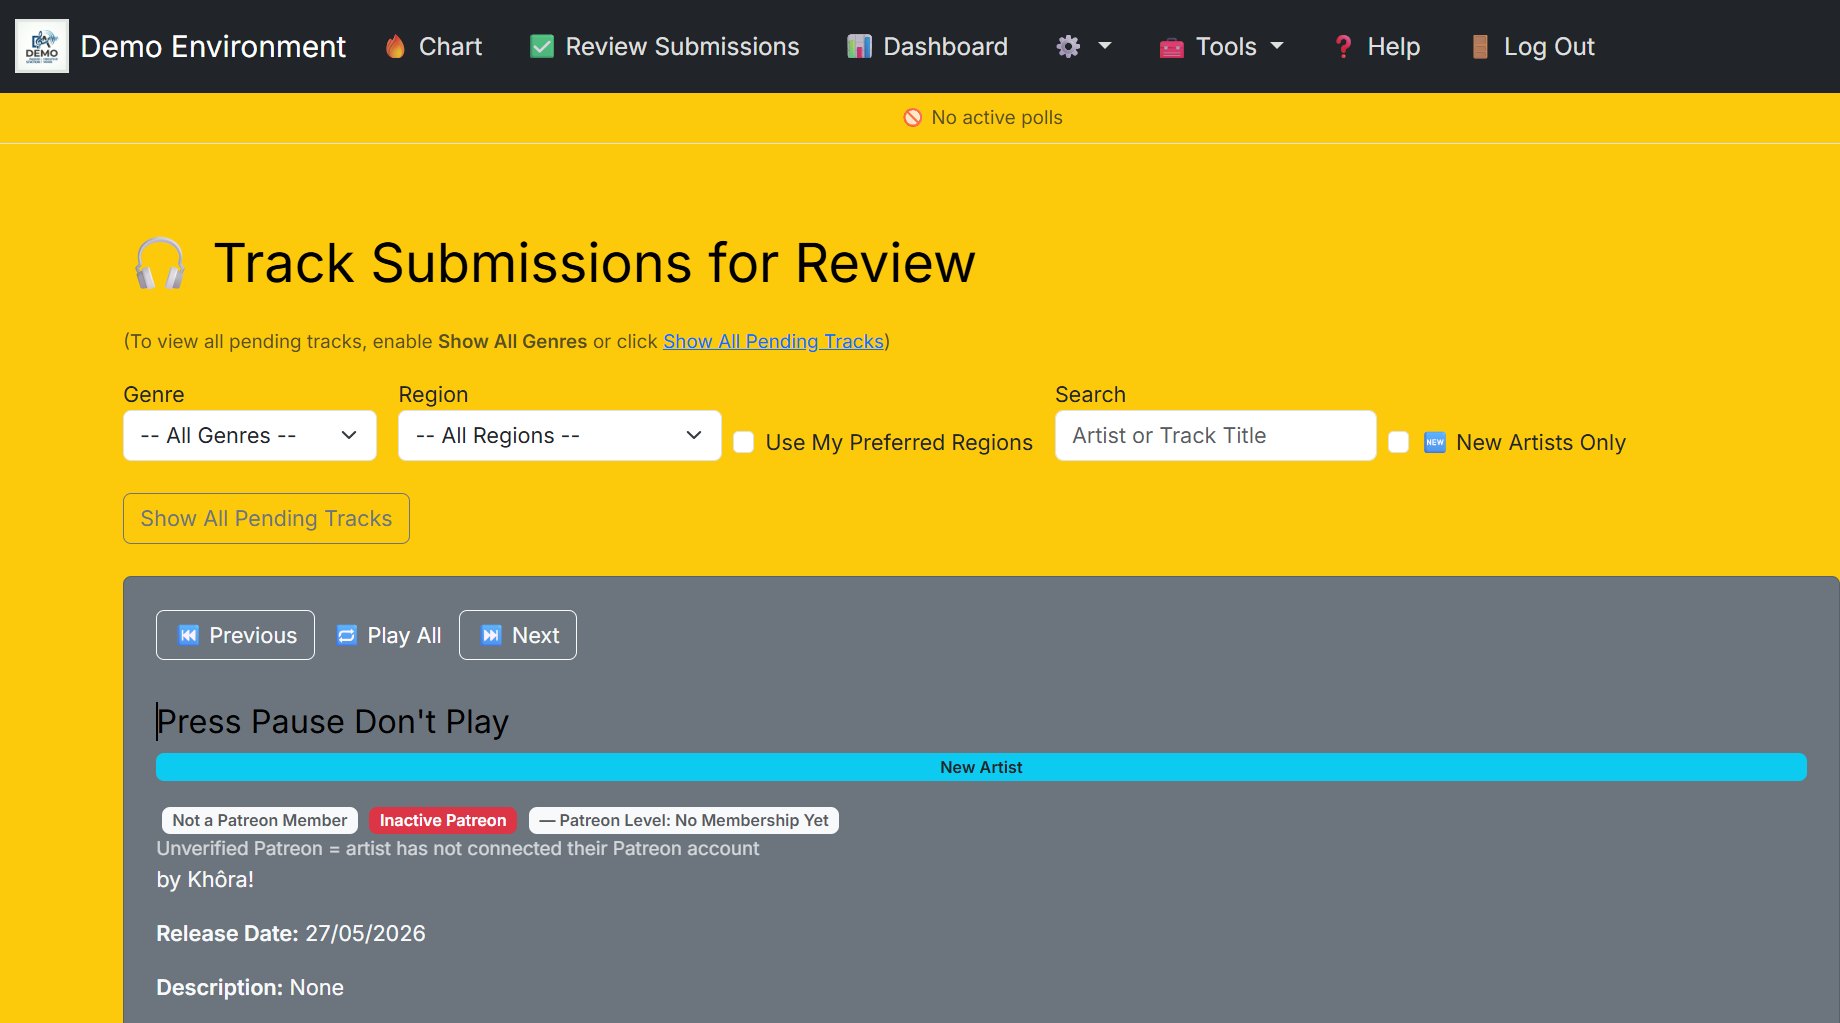Open the settings gear icon menu
1840x1023 pixels.
pos(1068,46)
